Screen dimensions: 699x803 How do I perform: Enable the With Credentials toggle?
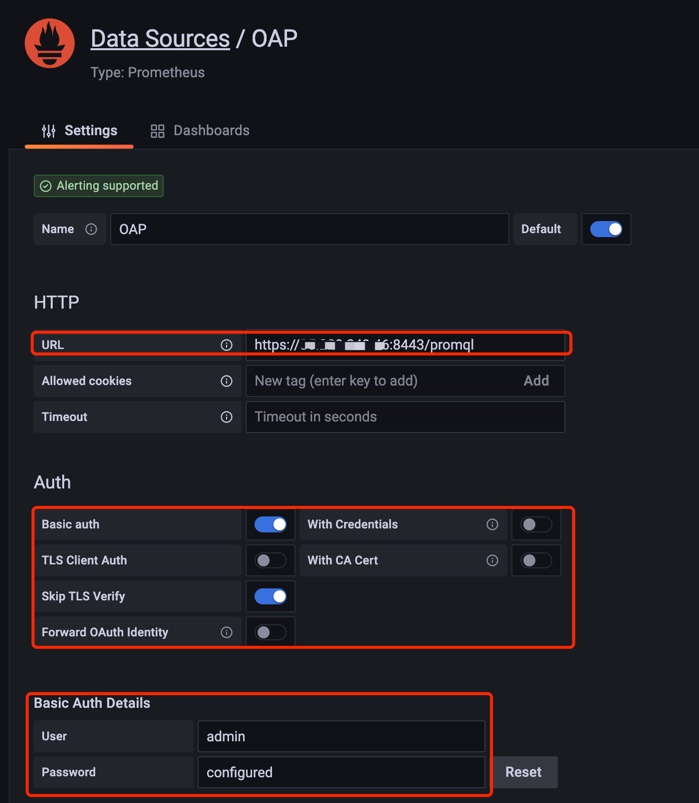[x=536, y=524]
